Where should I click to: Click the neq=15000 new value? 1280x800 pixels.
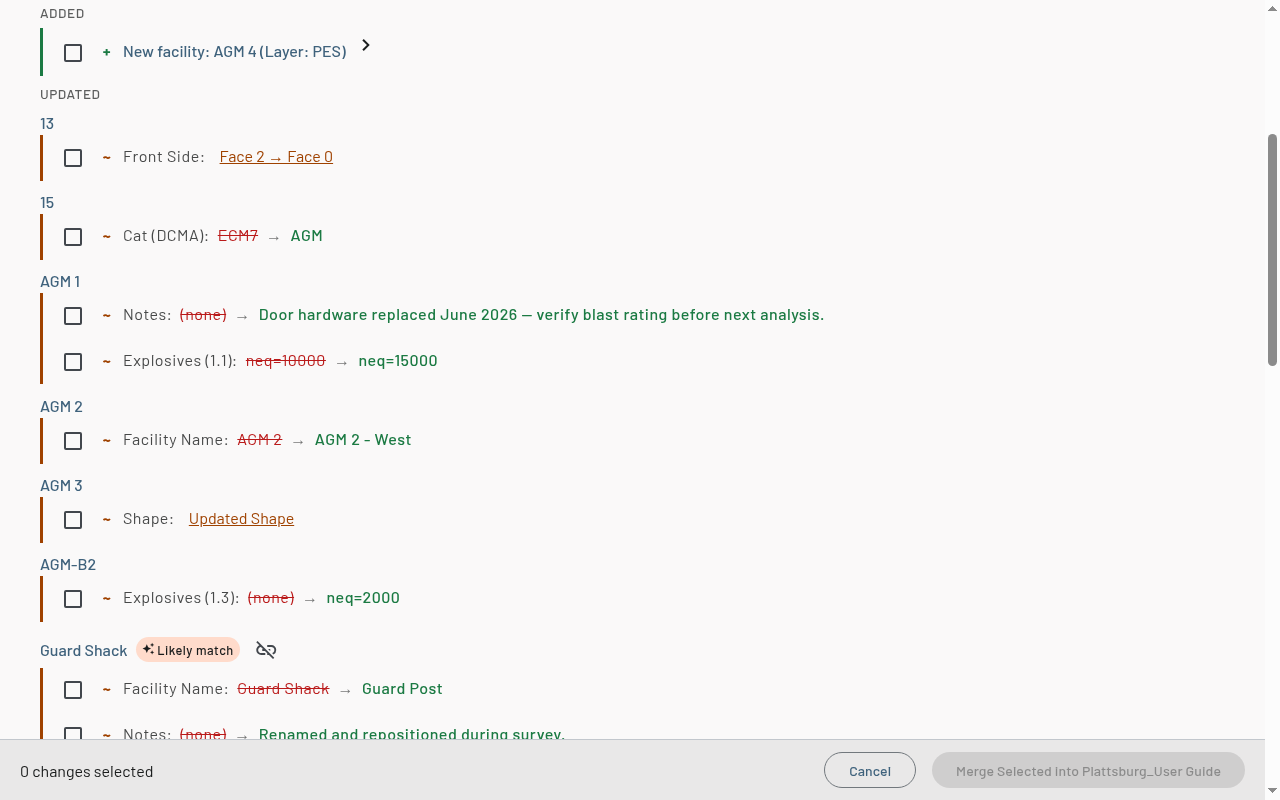tap(398, 361)
